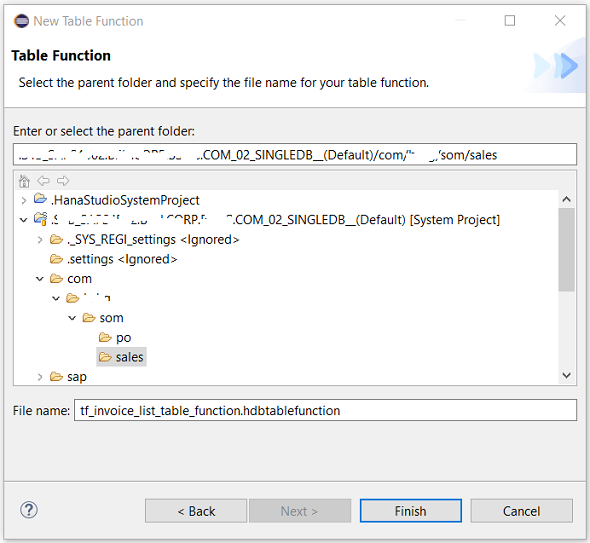
Task: Expand the sap folder
Action: coord(40,377)
